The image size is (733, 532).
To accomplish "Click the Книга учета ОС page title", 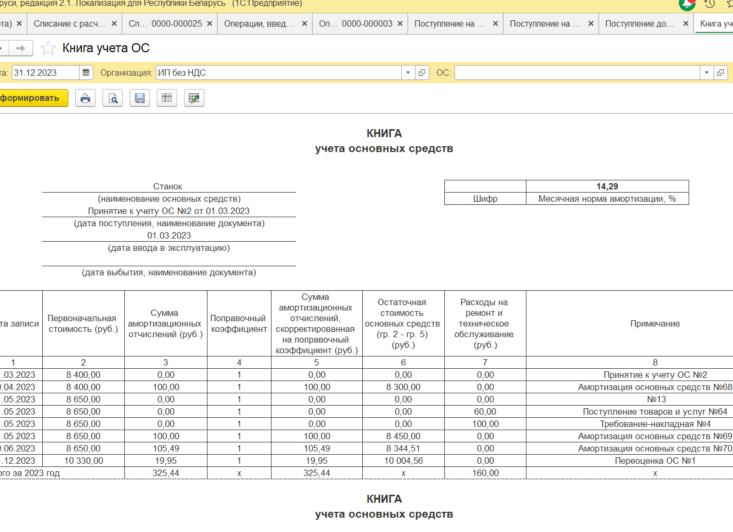I will pos(106,48).
